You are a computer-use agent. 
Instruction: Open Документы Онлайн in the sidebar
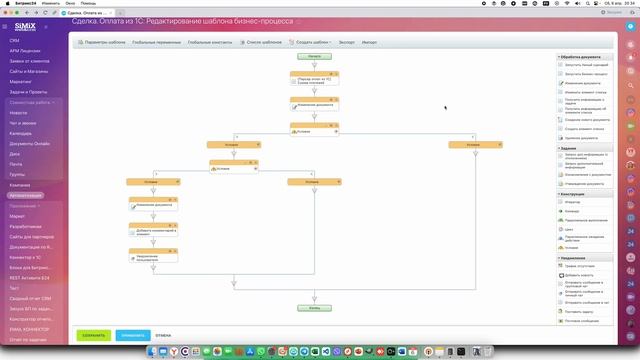pos(30,144)
